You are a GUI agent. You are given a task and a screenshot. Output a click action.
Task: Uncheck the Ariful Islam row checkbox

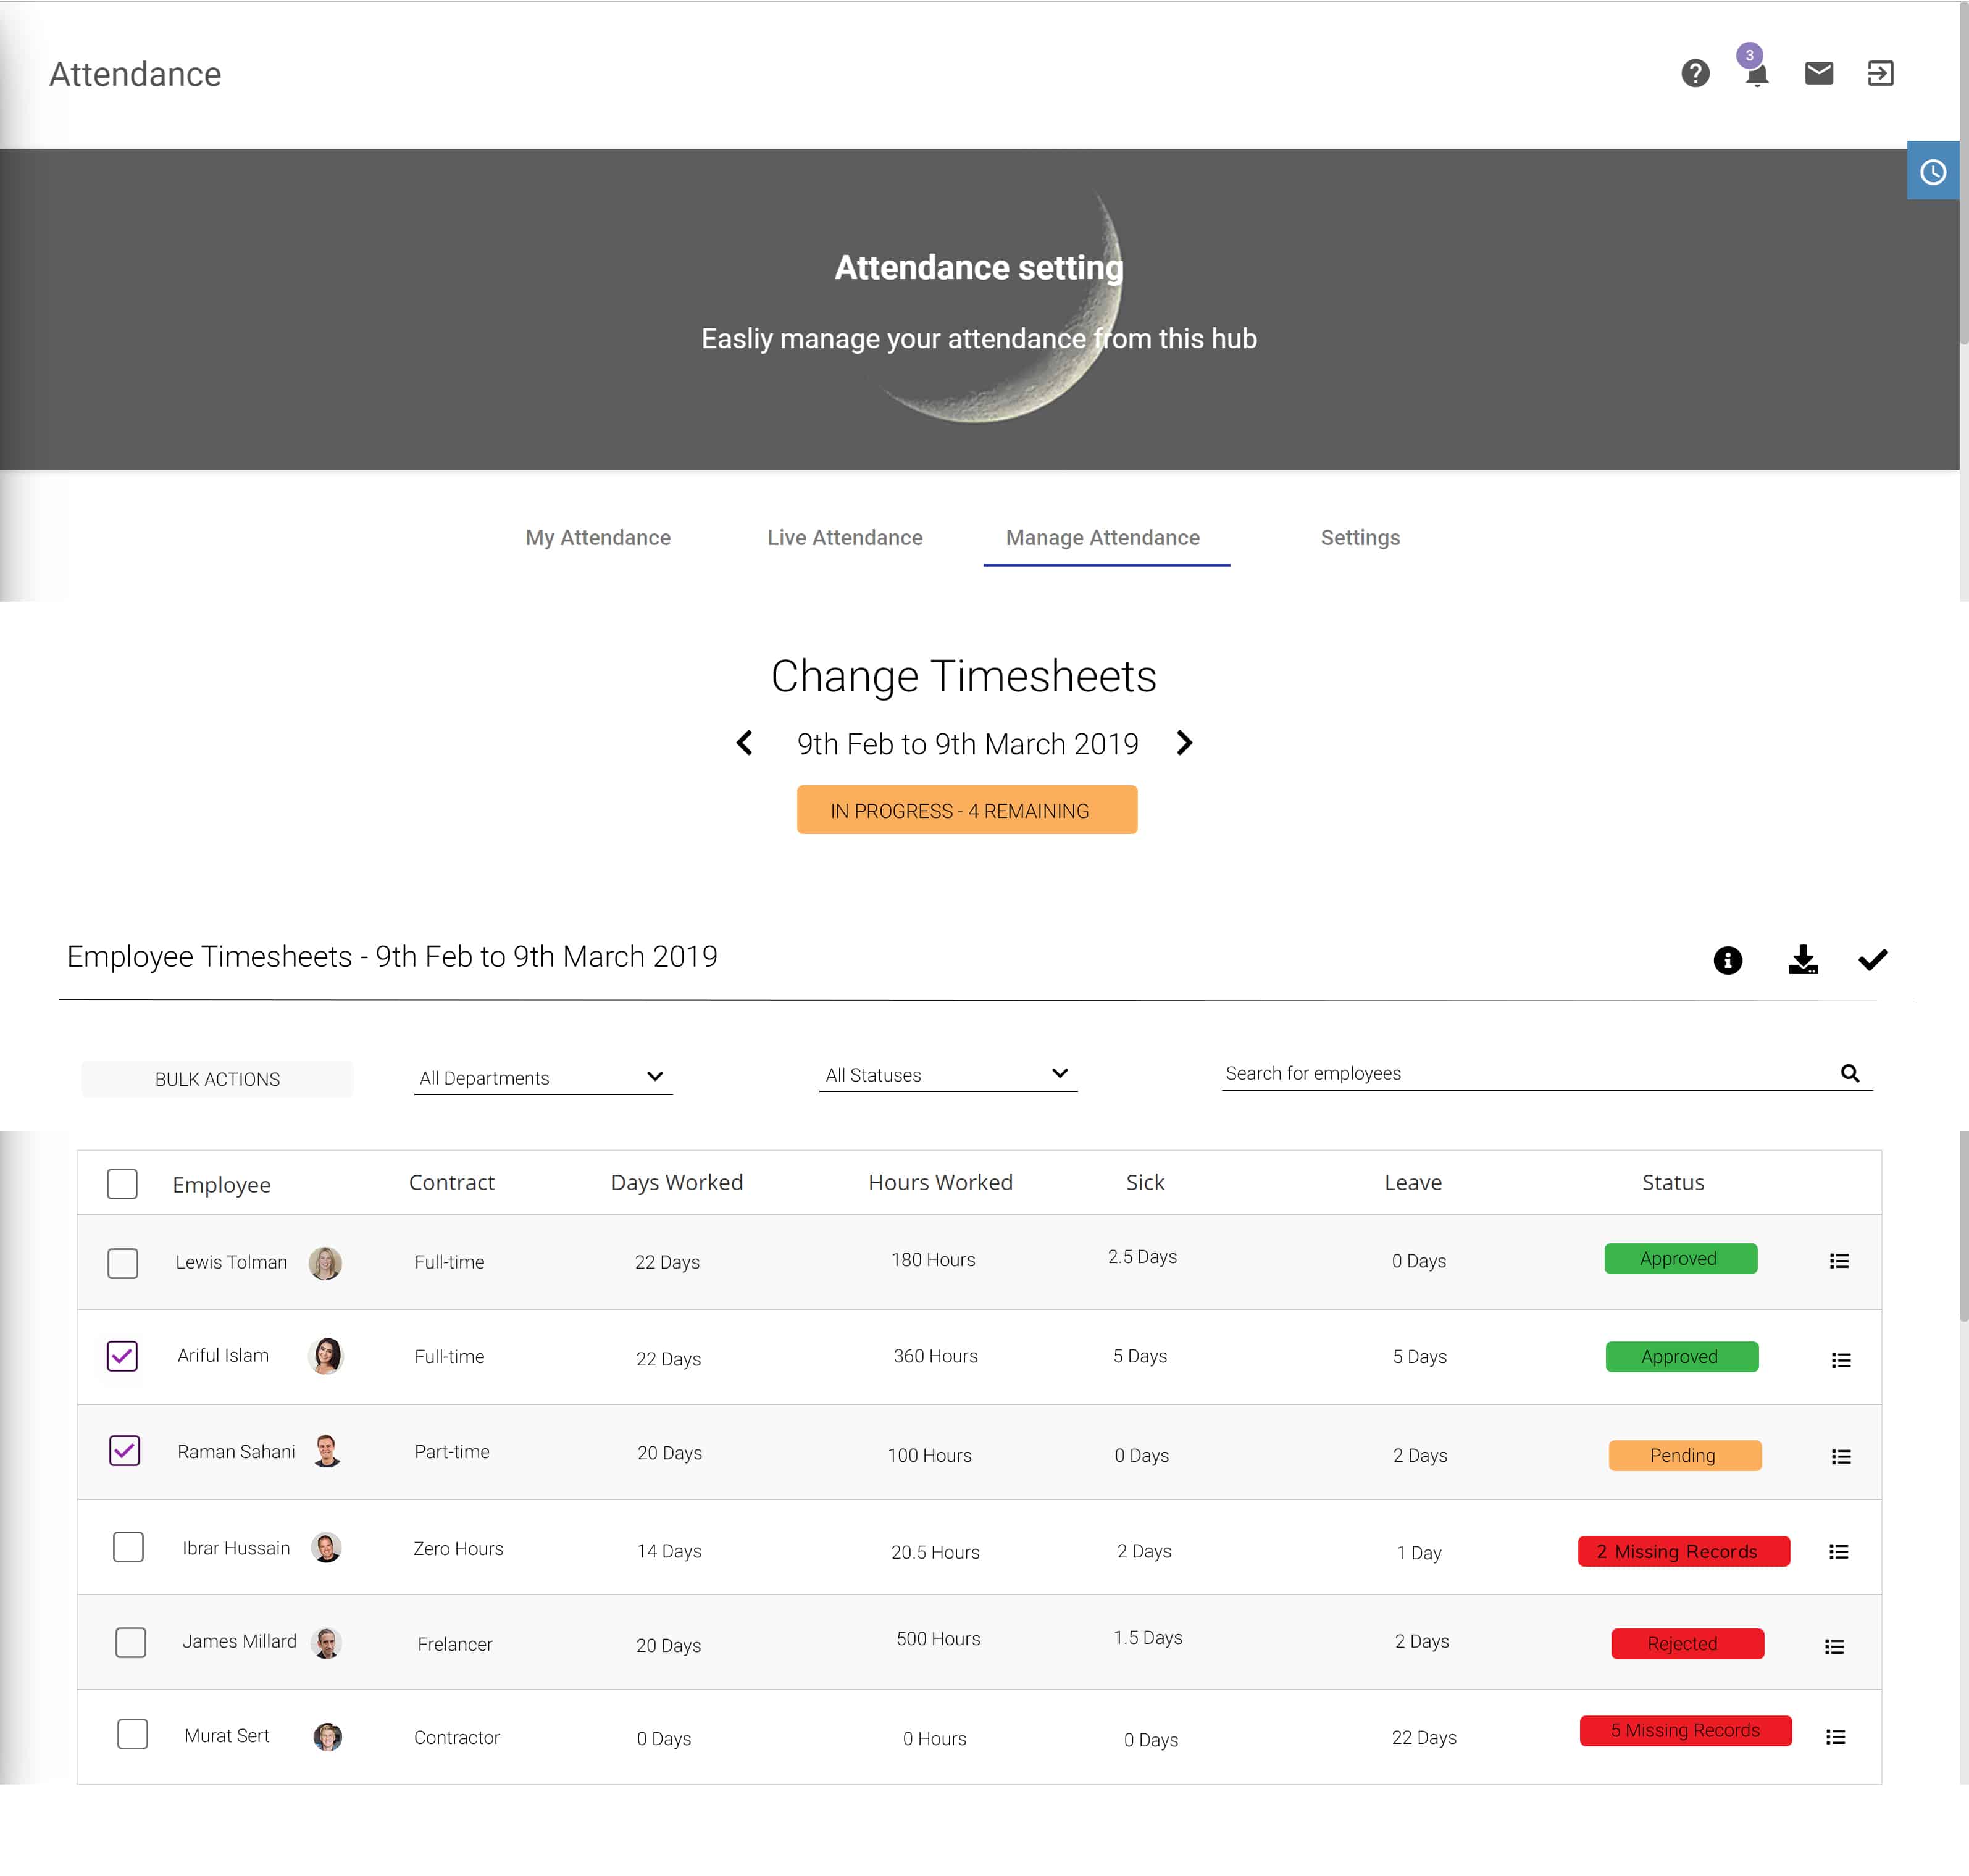click(122, 1356)
